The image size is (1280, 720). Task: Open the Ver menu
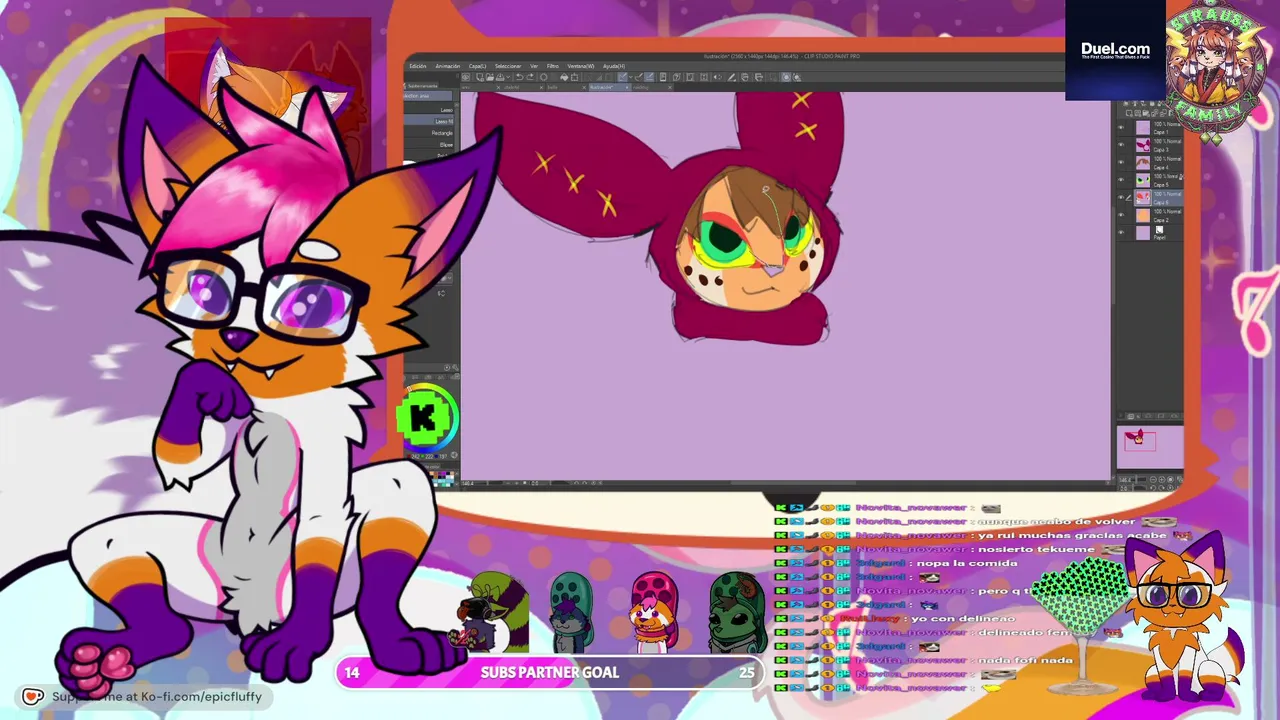pos(534,66)
